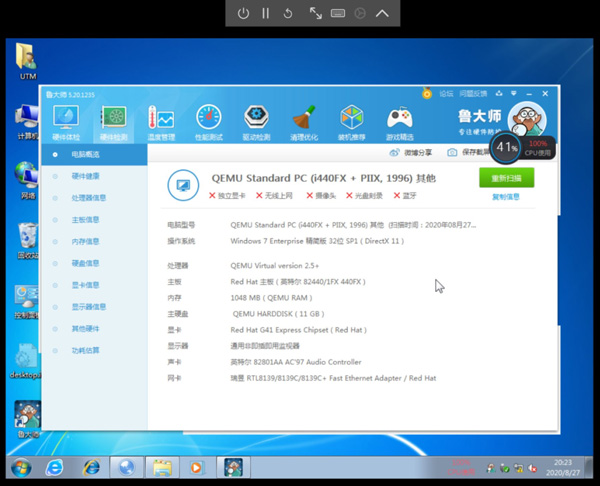Click the UTM power button

(243, 13)
